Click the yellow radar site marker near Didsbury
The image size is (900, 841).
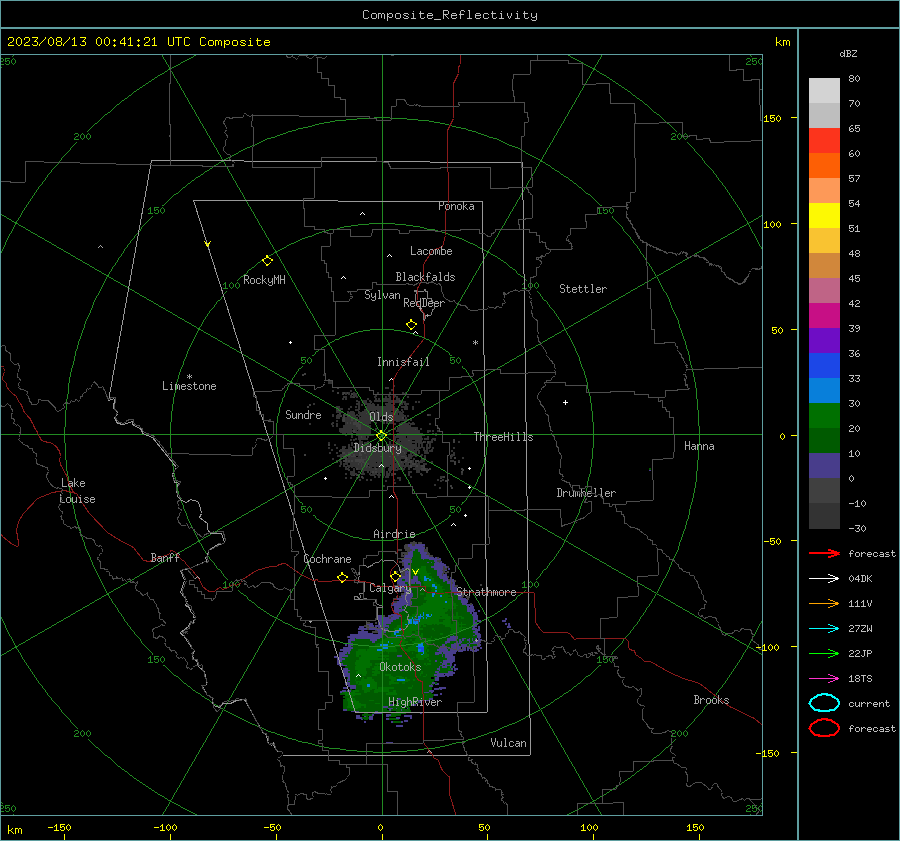point(381,436)
